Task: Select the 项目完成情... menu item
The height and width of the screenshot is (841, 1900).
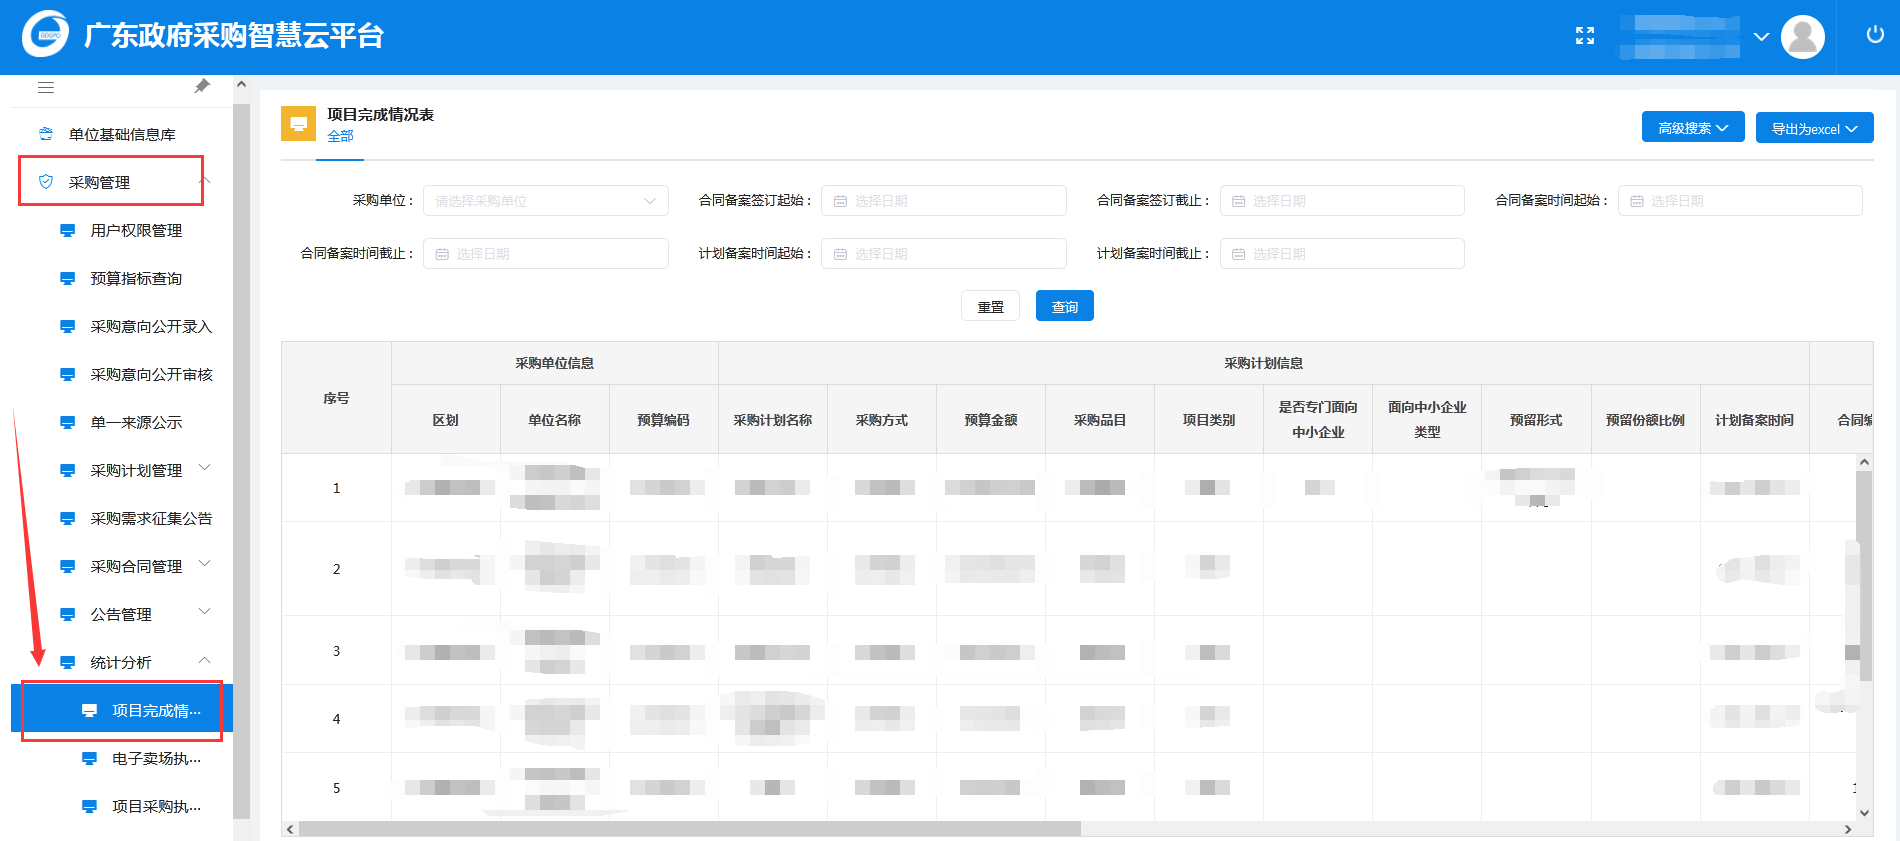Action: 122,710
